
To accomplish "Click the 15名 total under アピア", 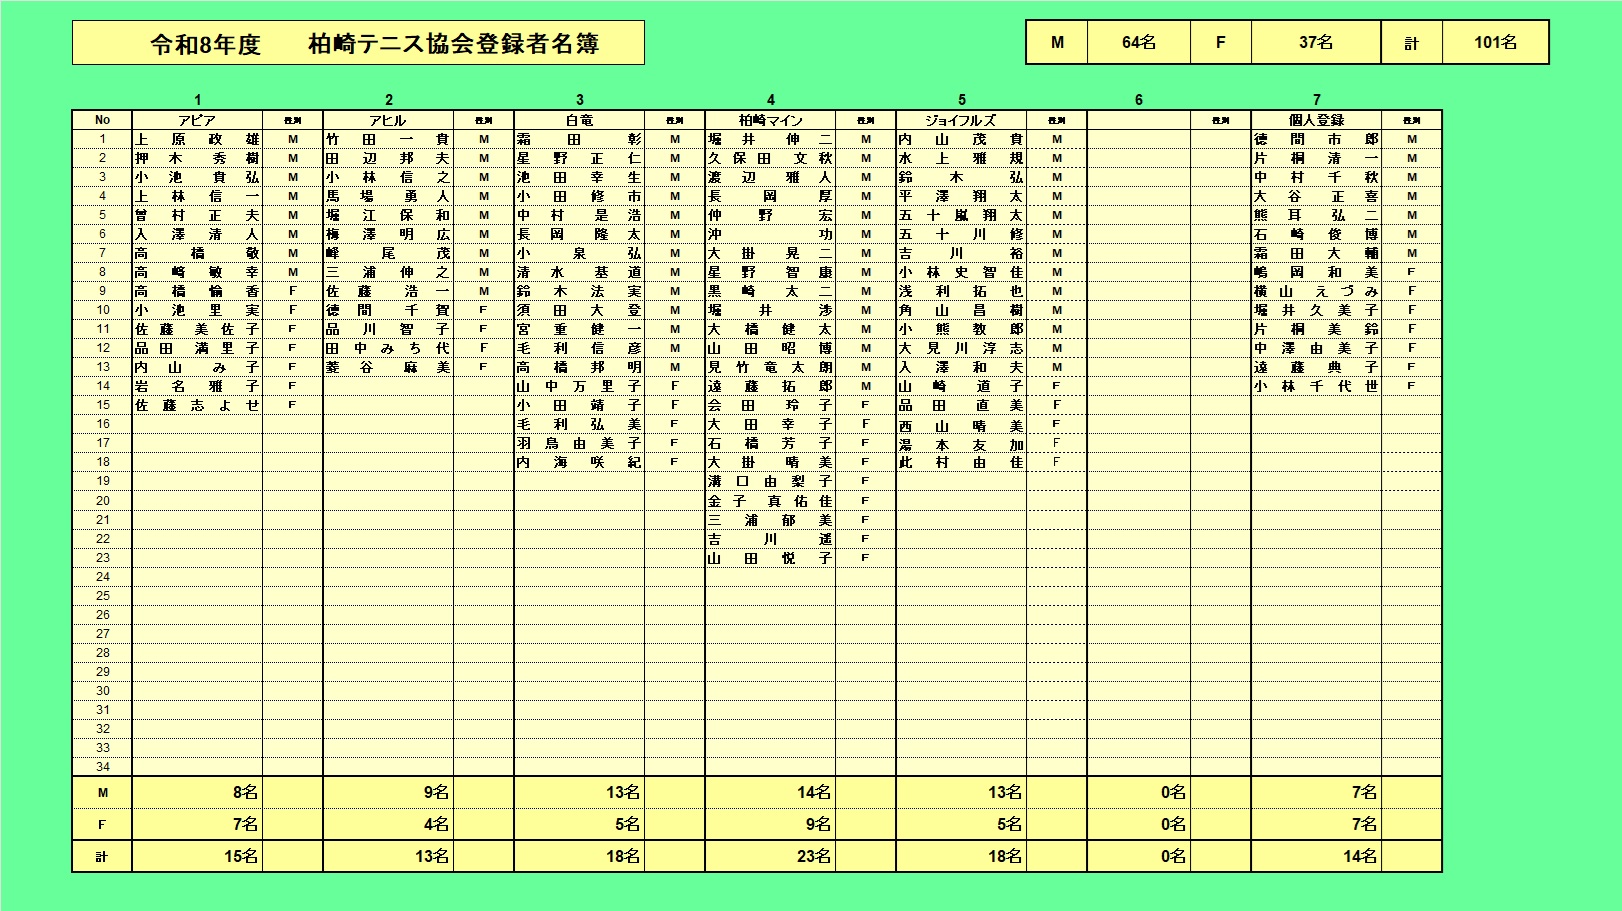I will click(197, 856).
